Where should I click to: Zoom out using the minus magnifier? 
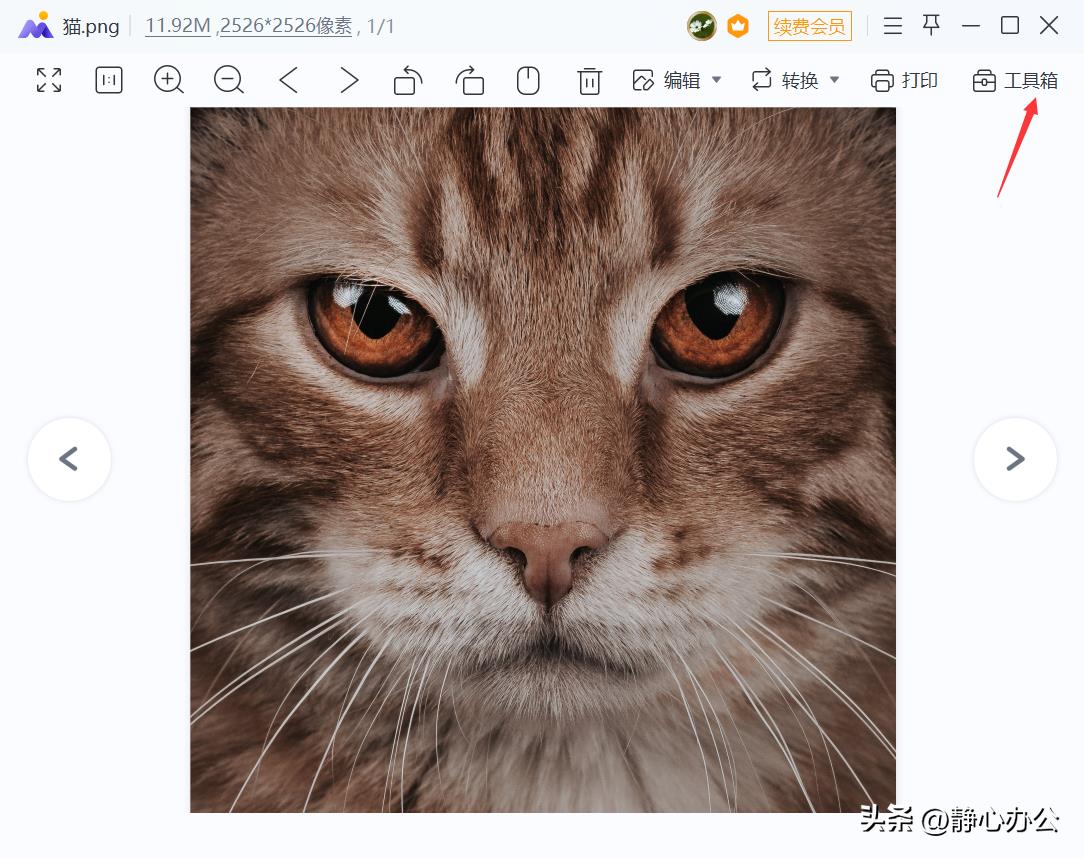[228, 80]
